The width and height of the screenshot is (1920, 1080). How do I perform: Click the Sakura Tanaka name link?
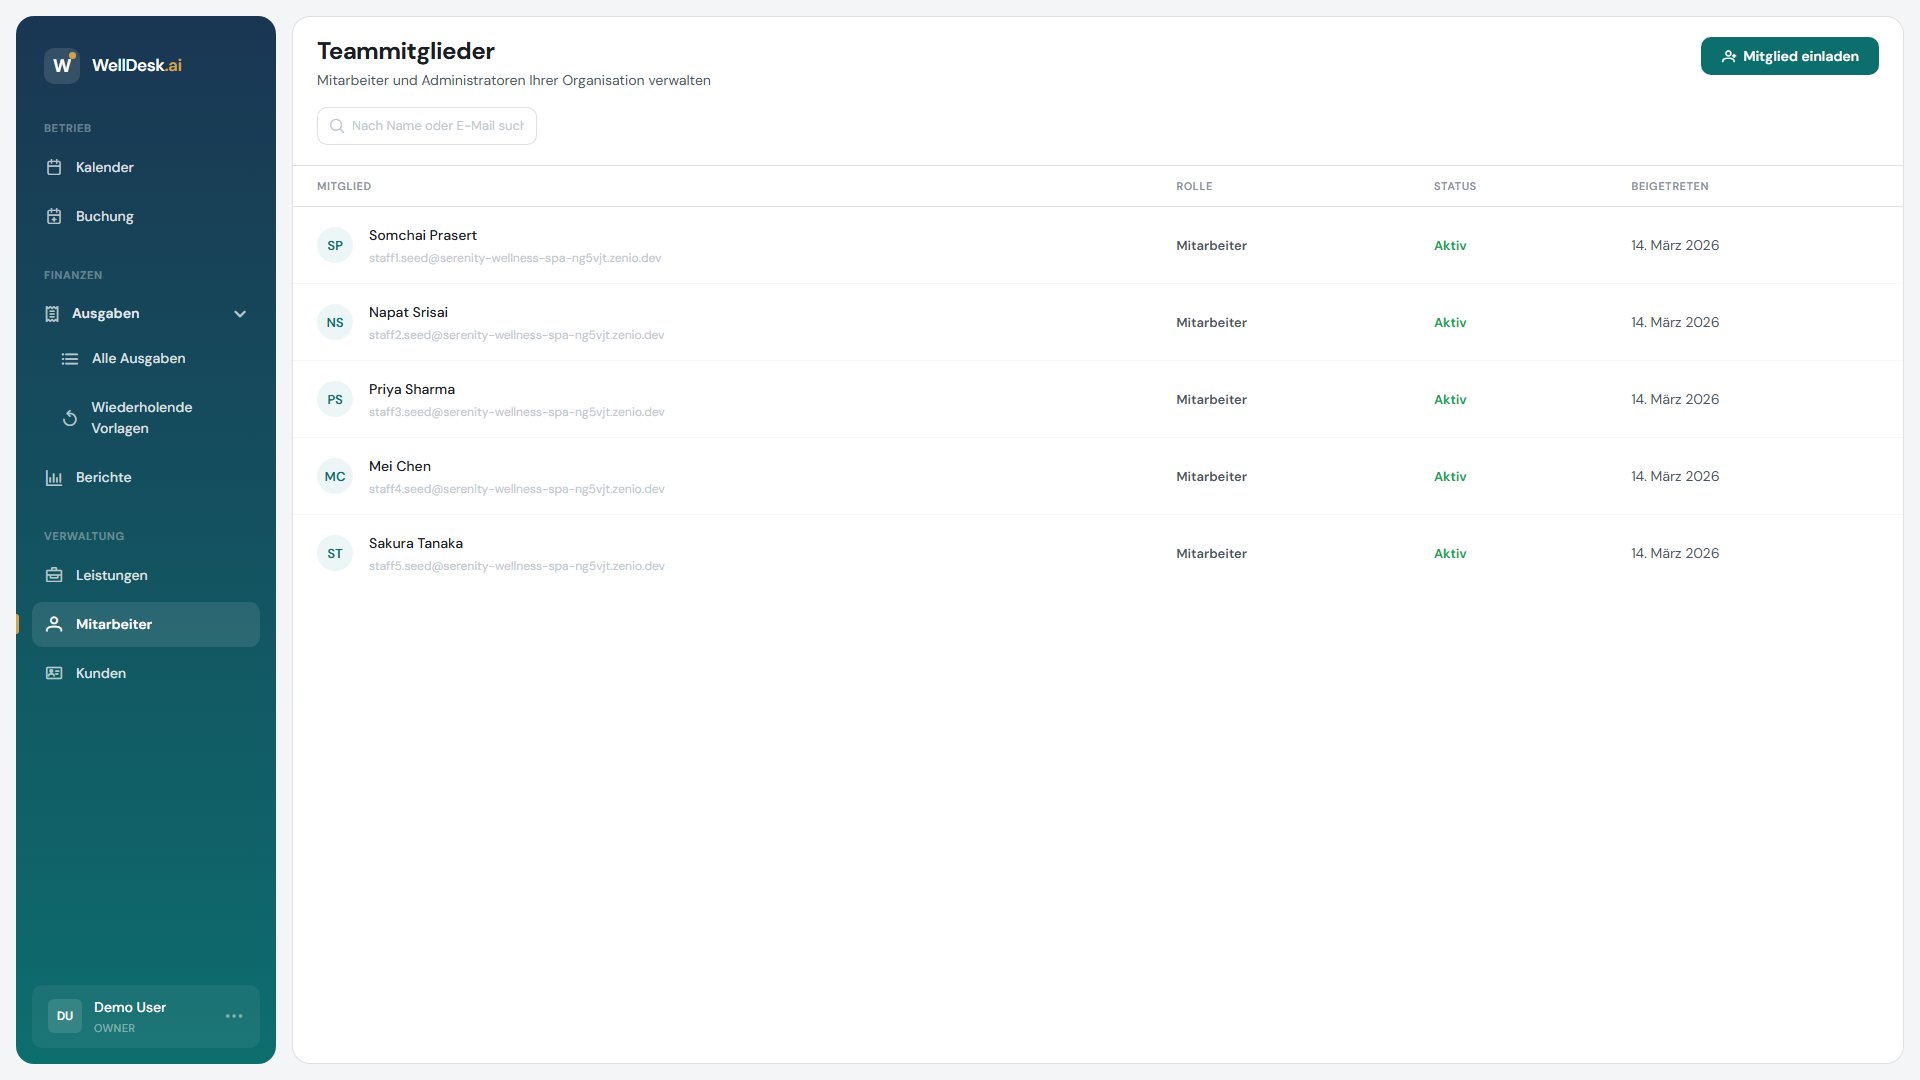click(416, 544)
